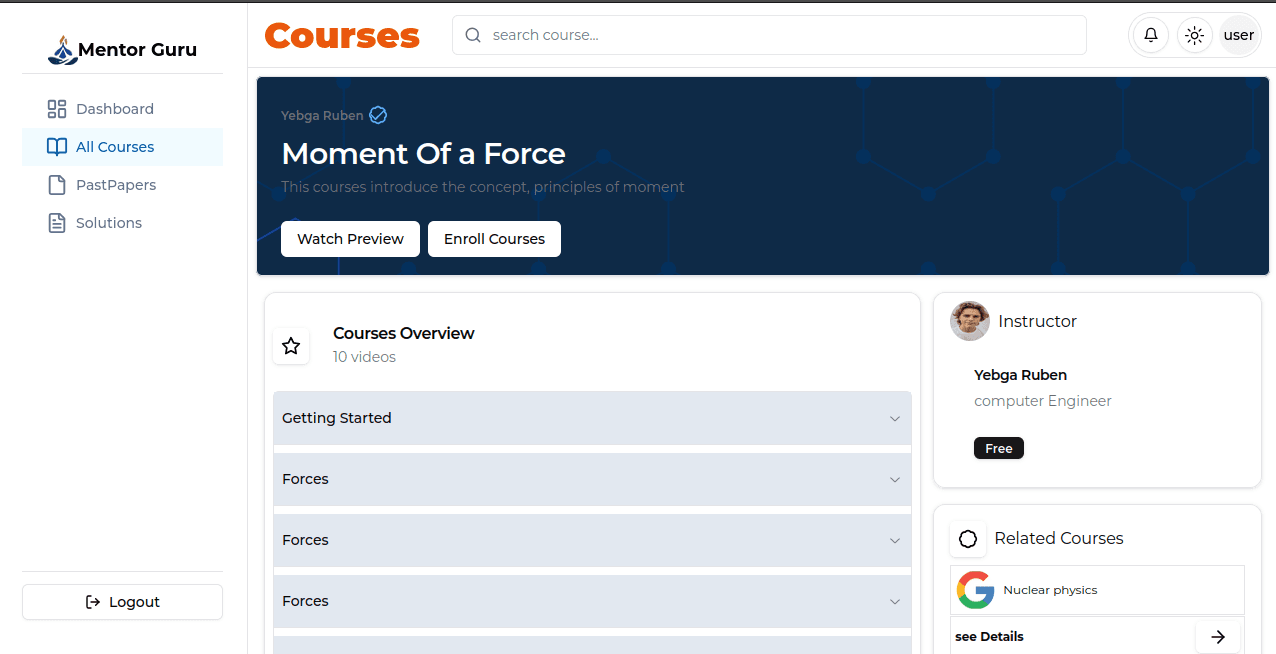Click the search course input field

coord(769,35)
